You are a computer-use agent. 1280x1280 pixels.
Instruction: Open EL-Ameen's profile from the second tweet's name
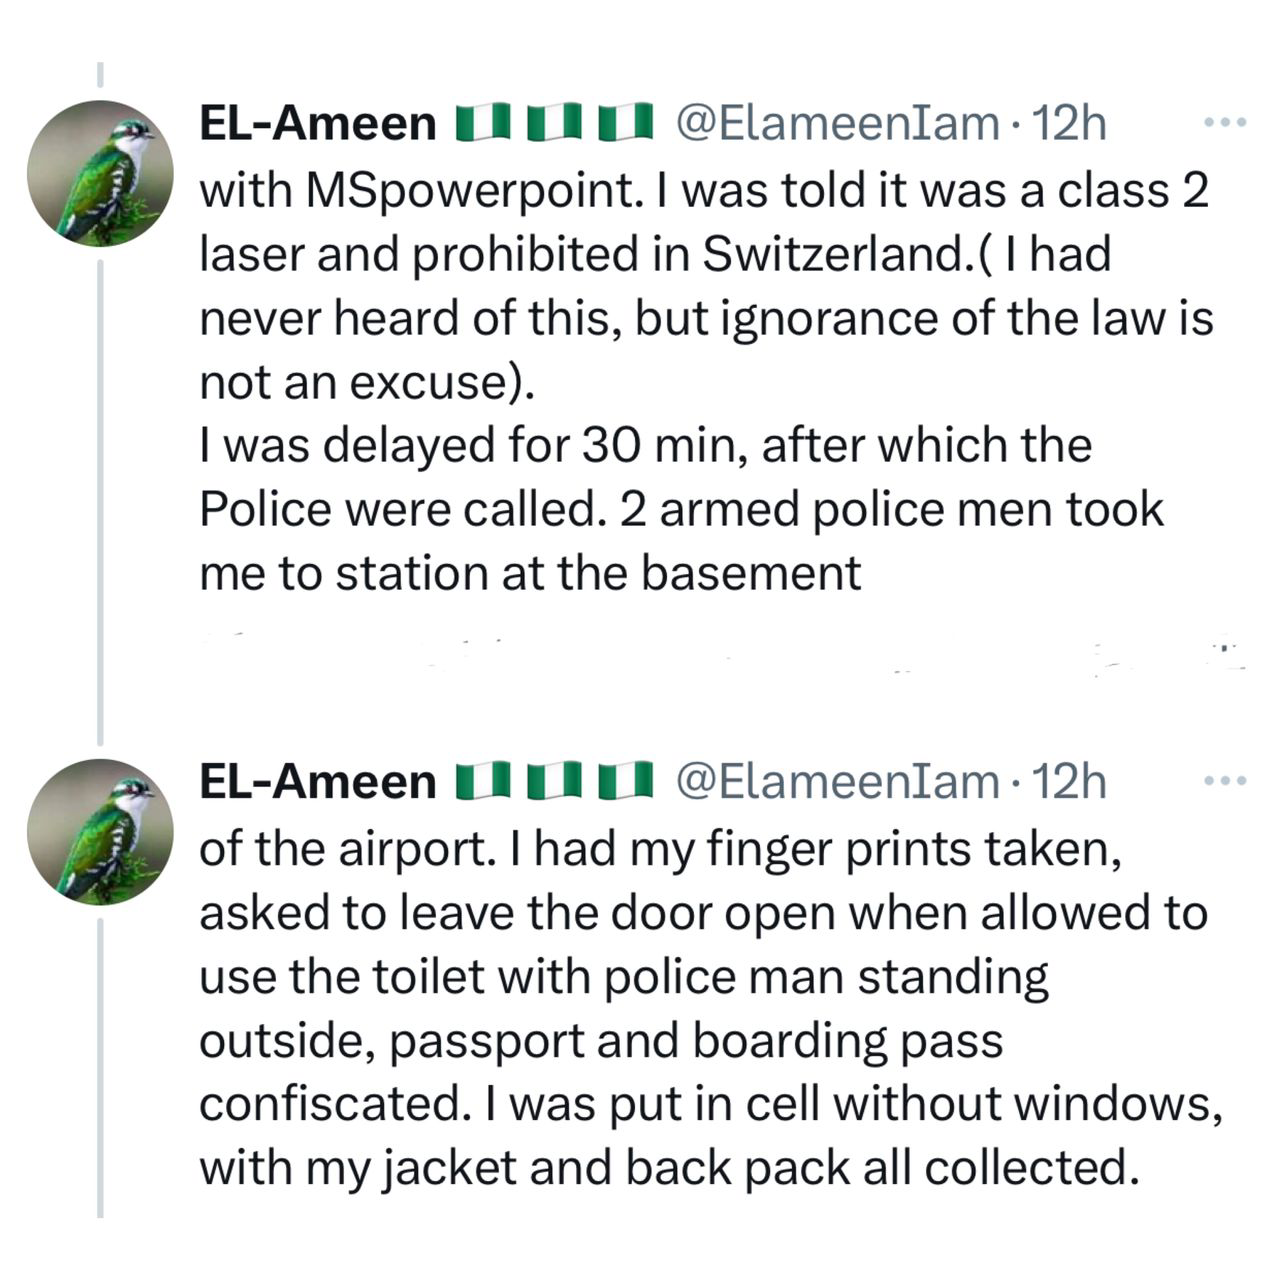pos(318,781)
